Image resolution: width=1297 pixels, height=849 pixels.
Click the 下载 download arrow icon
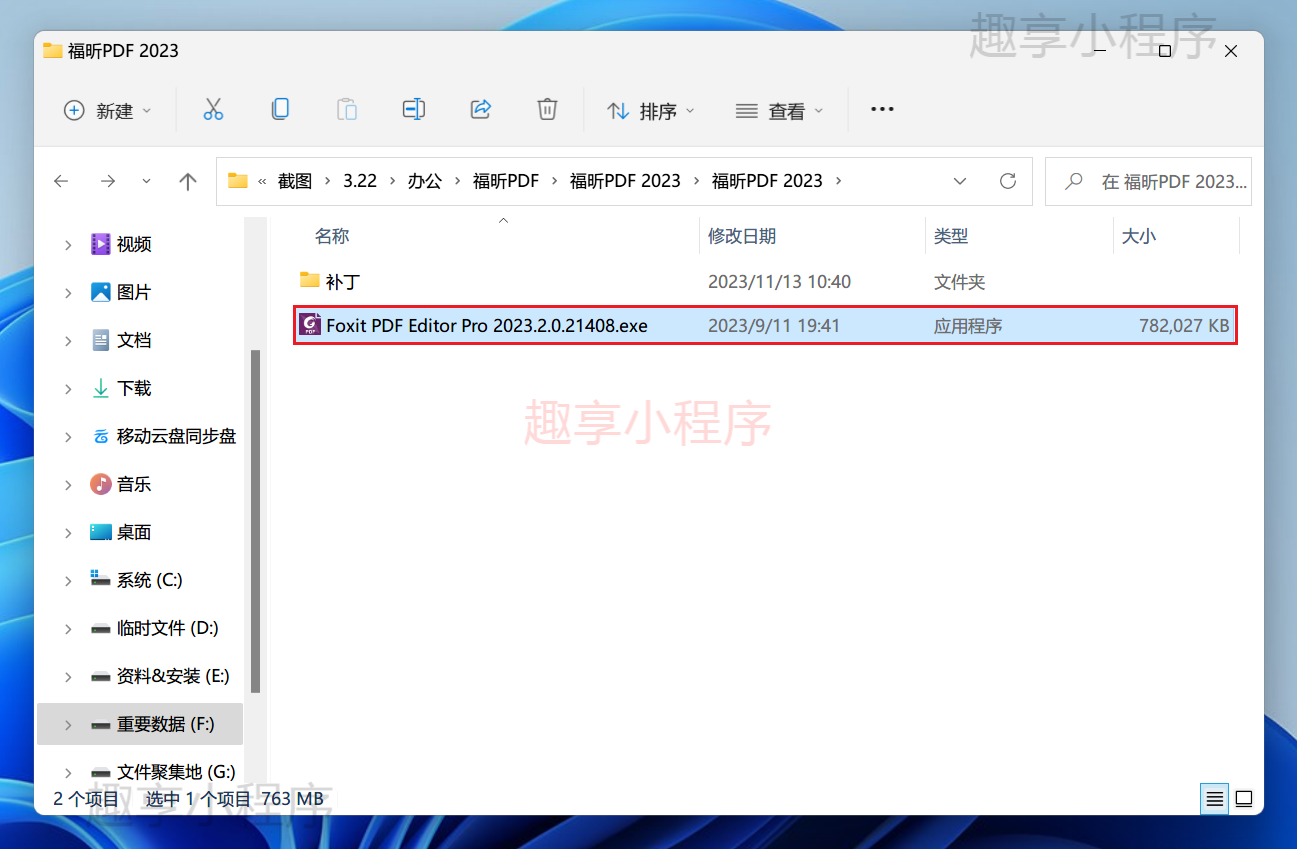101,388
